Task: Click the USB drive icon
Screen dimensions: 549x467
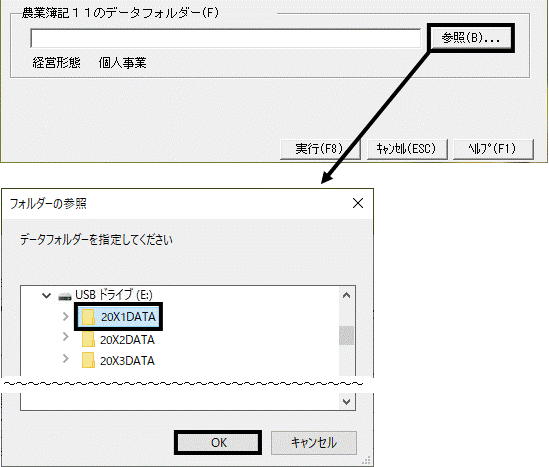Action: (65, 297)
